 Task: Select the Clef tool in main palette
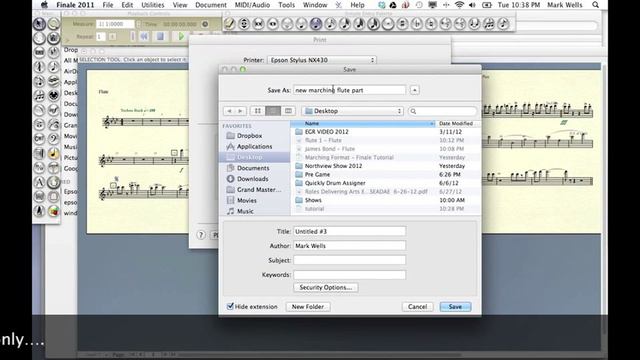point(53,138)
